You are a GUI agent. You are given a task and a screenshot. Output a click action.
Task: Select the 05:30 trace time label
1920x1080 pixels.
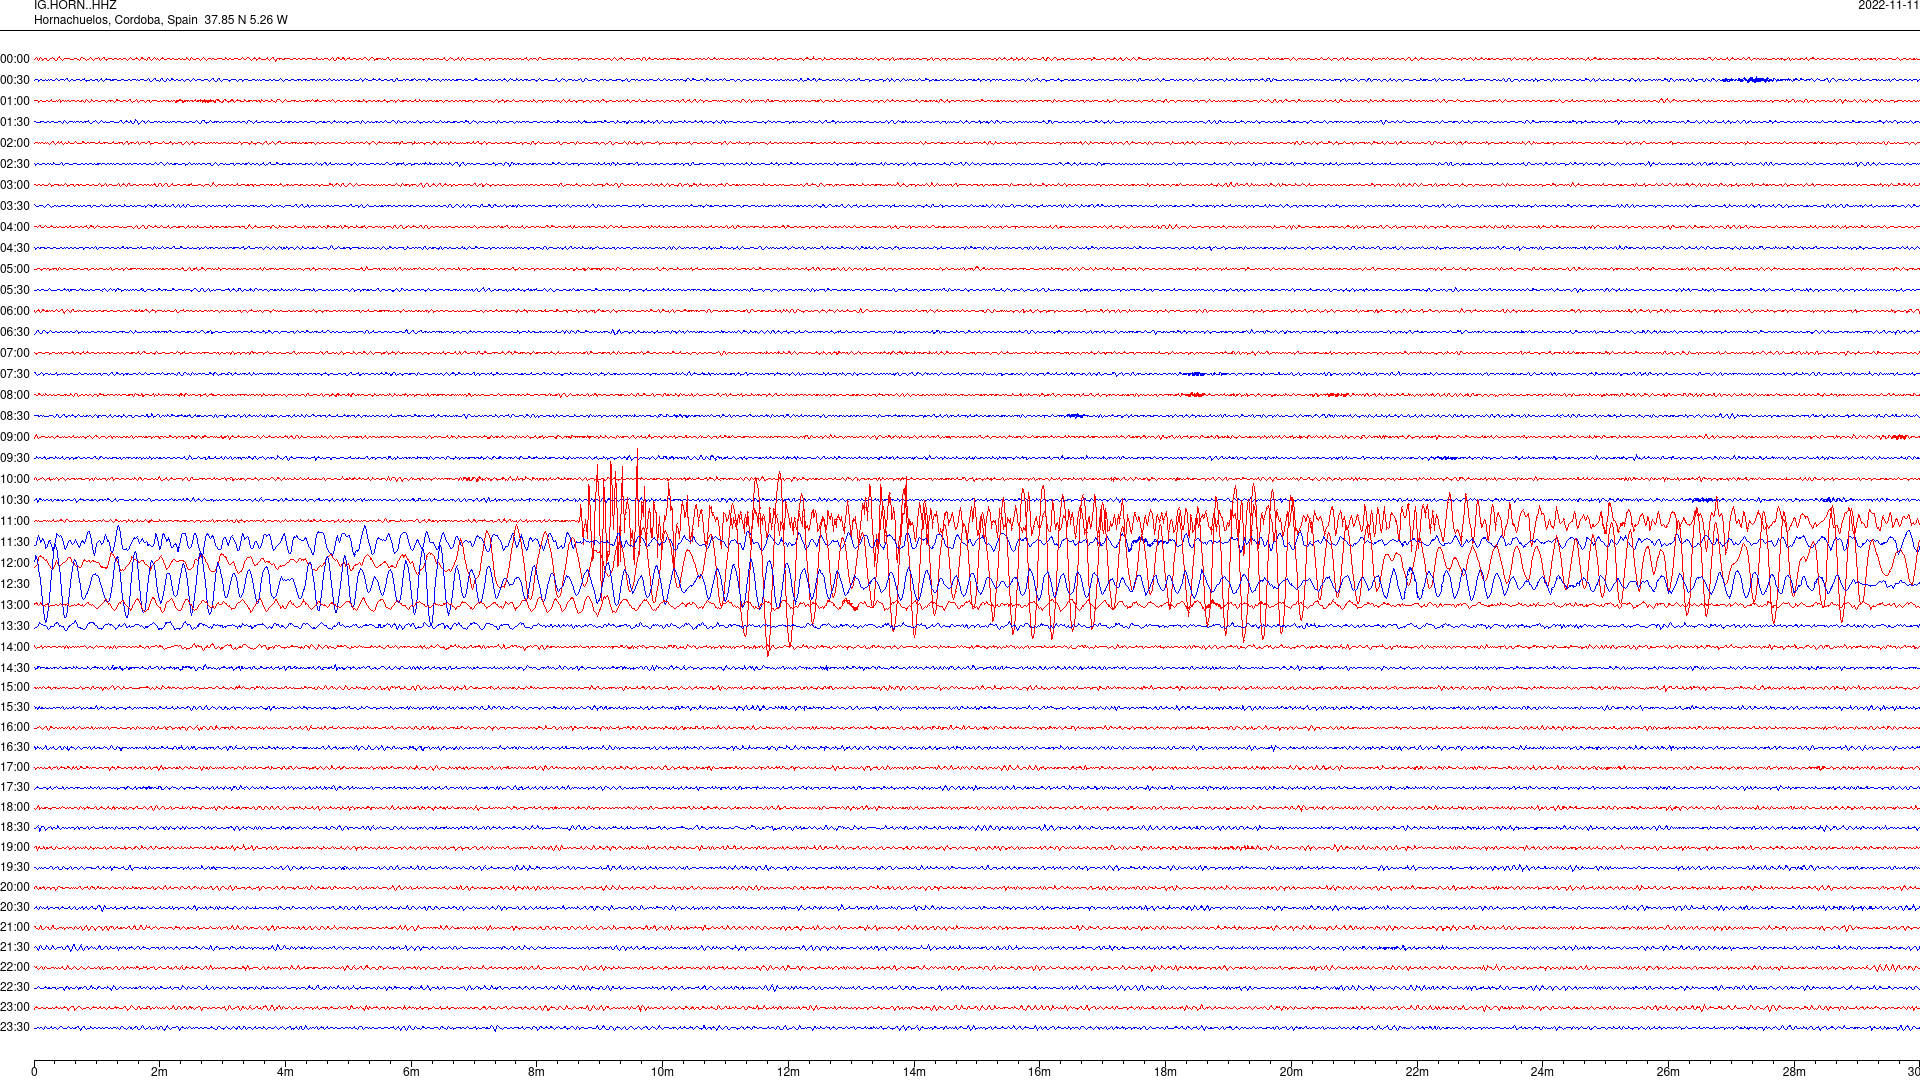tap(15, 290)
